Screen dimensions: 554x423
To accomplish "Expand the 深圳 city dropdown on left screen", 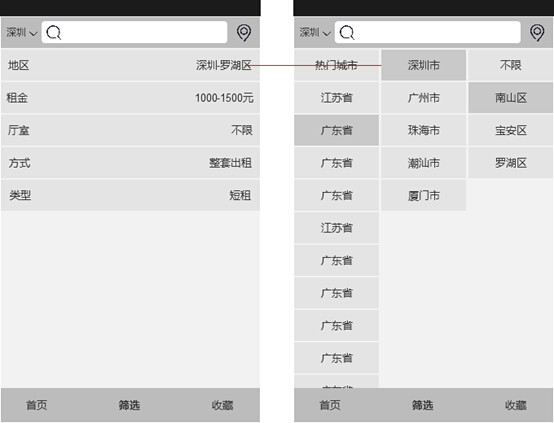I will pyautogui.click(x=22, y=33).
